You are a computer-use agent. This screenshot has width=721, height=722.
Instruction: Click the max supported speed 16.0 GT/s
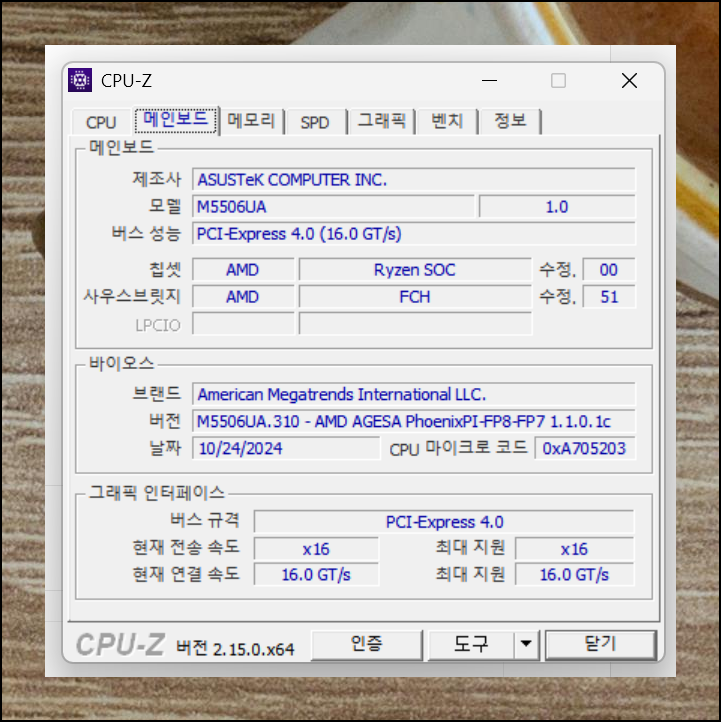coord(575,575)
